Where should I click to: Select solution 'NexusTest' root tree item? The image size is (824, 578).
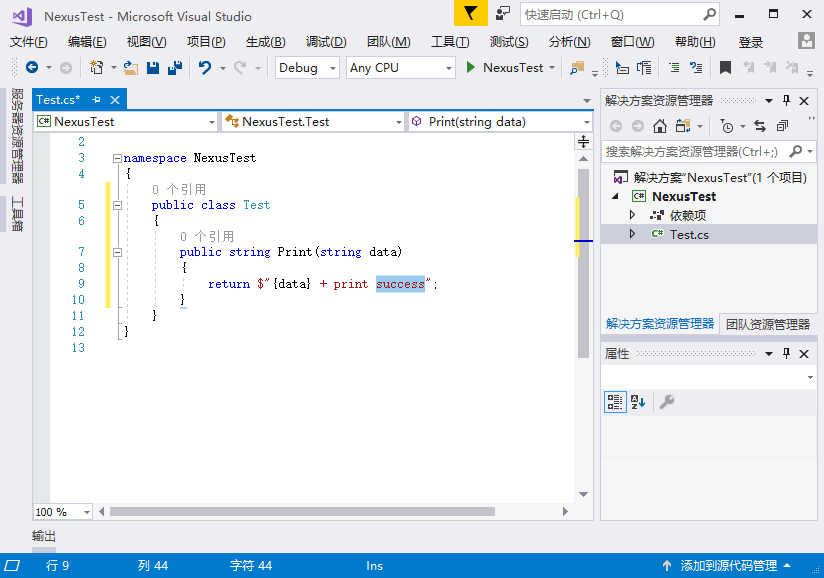pyautogui.click(x=709, y=178)
